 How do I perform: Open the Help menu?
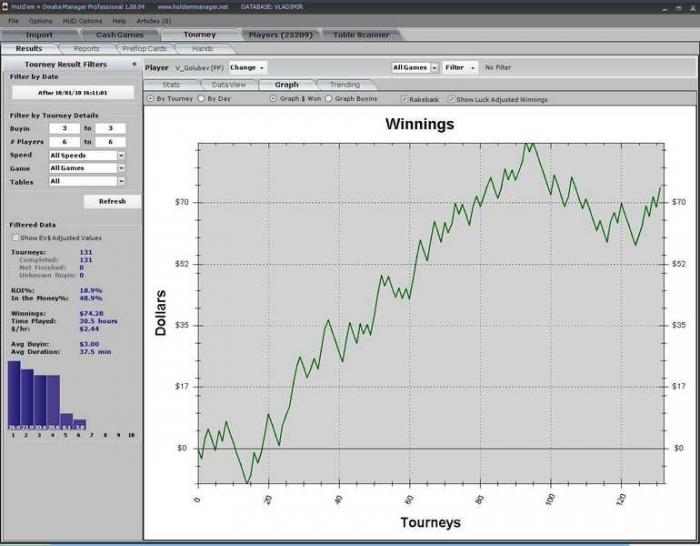click(119, 21)
